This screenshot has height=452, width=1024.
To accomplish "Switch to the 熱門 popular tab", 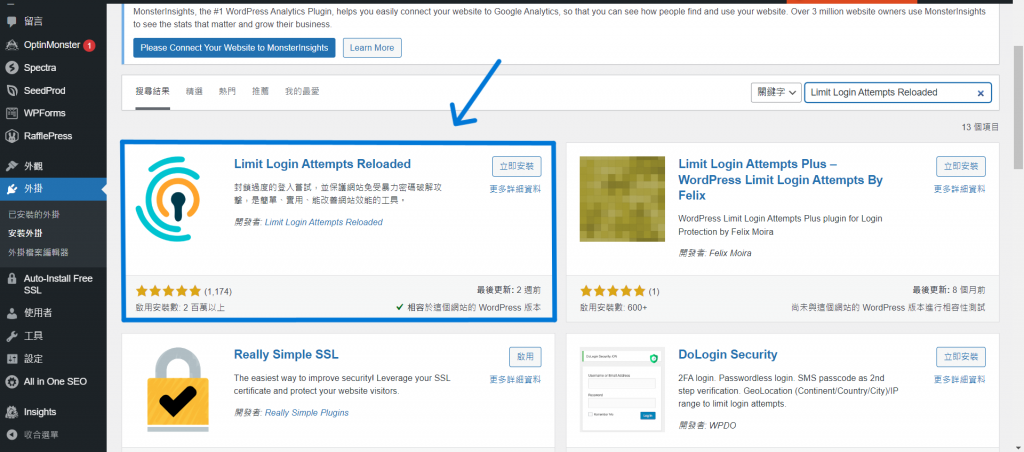I will point(227,92).
